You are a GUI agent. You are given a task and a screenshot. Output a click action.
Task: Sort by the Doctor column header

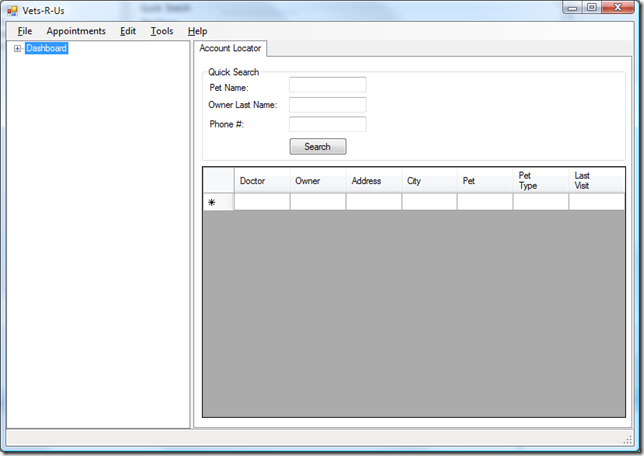262,180
